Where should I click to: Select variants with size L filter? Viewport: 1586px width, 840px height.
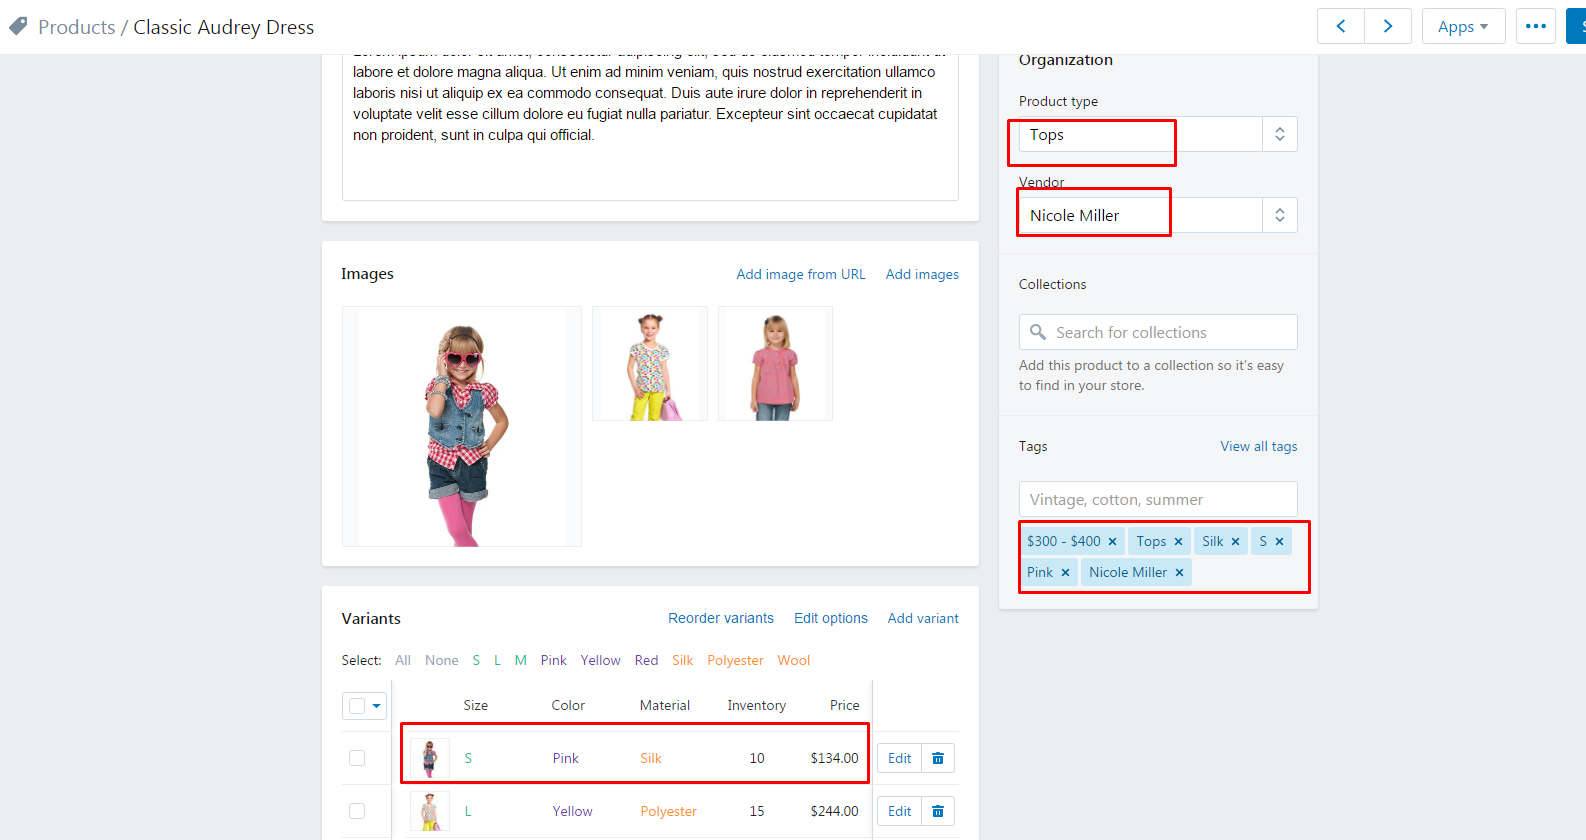tap(497, 660)
